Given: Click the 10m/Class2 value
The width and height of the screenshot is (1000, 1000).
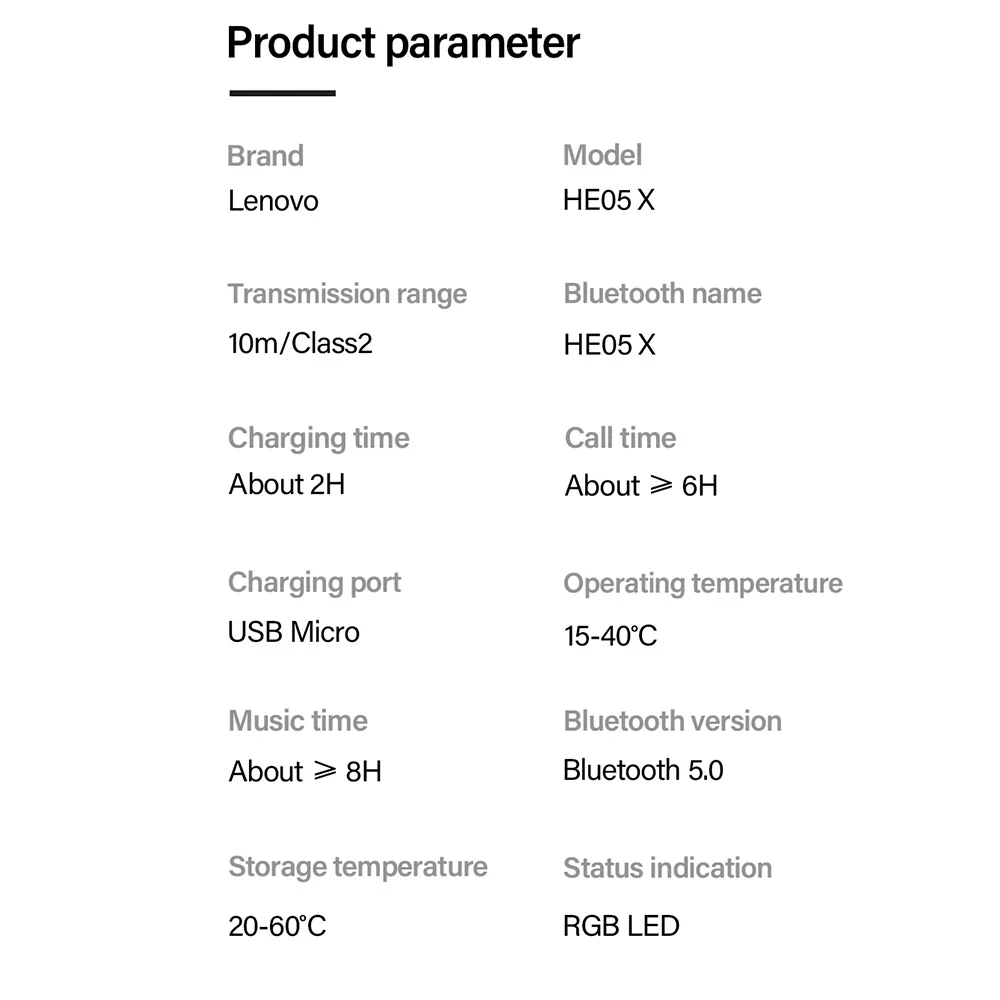Looking at the screenshot, I should [300, 344].
